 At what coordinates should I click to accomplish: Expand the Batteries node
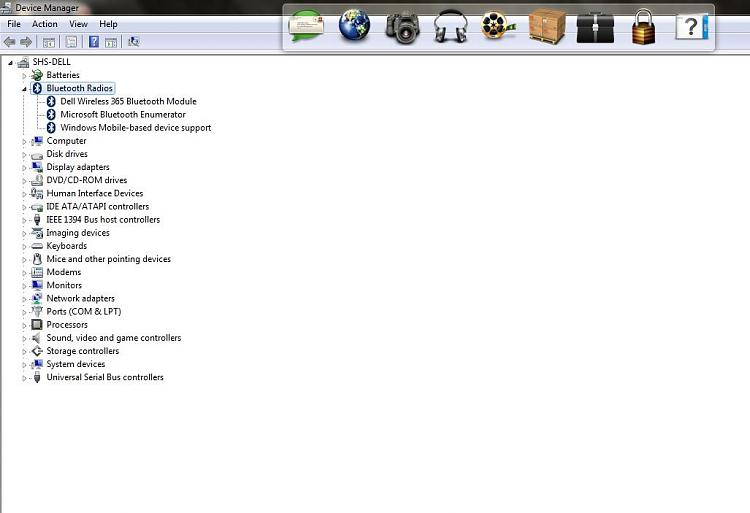24,76
